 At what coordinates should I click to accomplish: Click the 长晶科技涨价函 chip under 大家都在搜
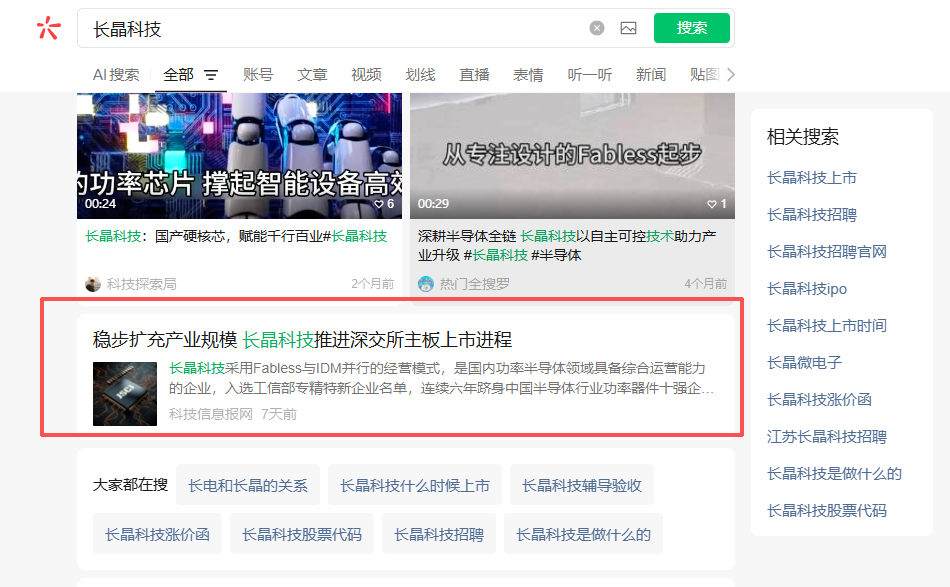(x=158, y=534)
